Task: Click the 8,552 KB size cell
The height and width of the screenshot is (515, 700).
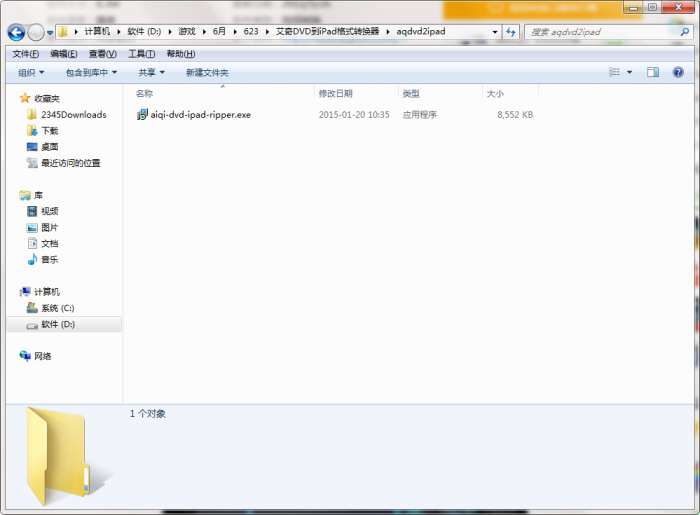Action: tap(515, 115)
